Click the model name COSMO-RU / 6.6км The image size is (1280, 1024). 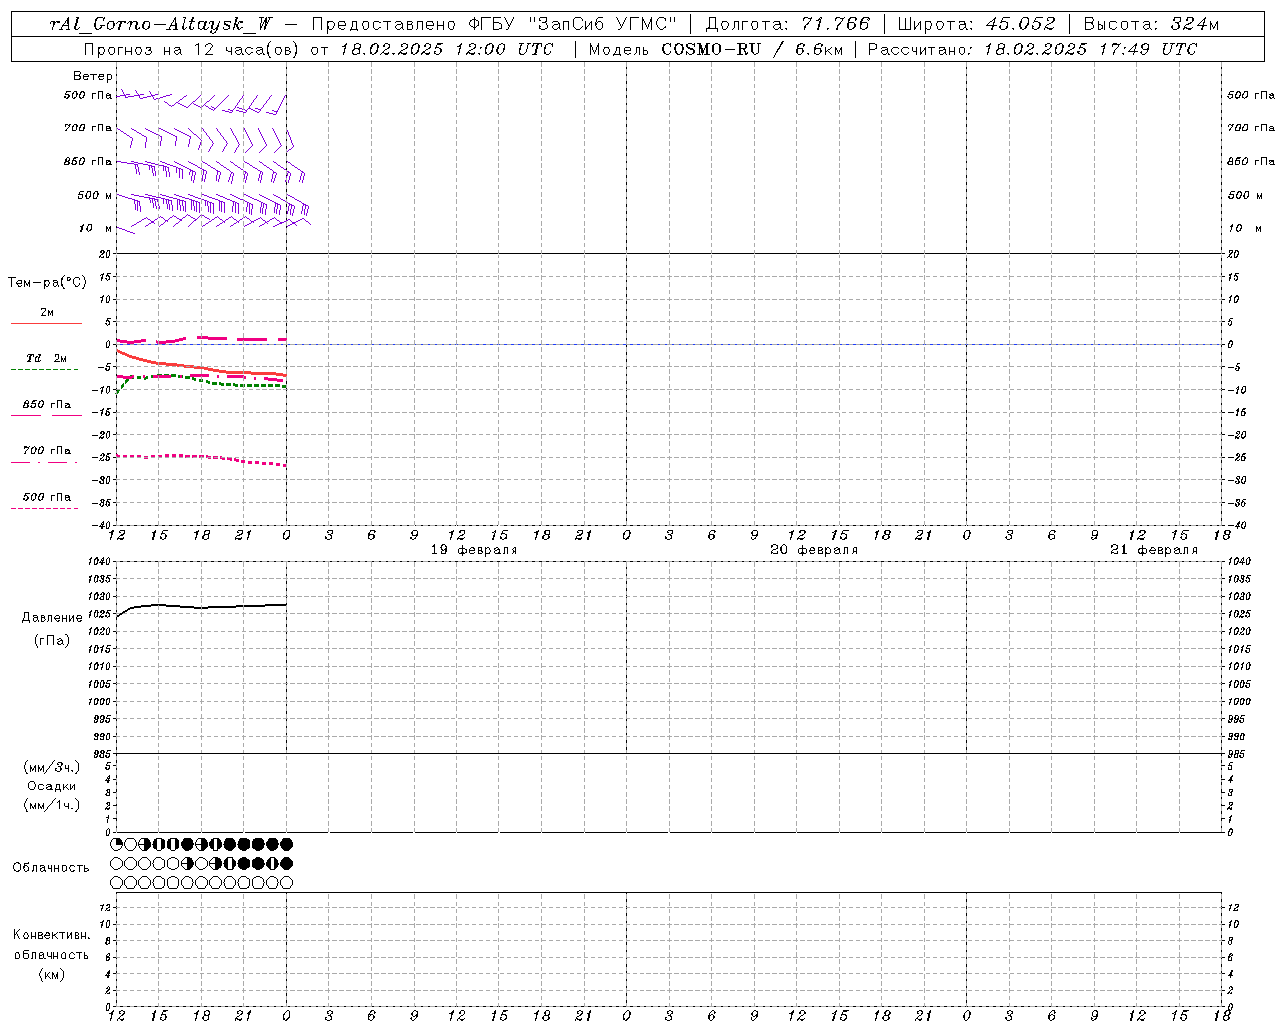click(752, 49)
